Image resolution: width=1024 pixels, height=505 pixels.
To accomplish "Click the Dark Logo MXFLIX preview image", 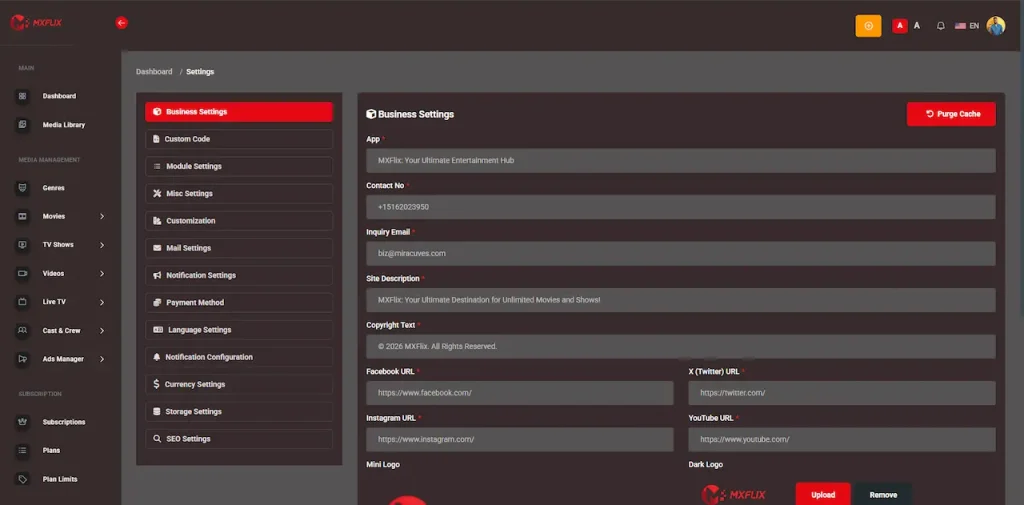I will [733, 495].
